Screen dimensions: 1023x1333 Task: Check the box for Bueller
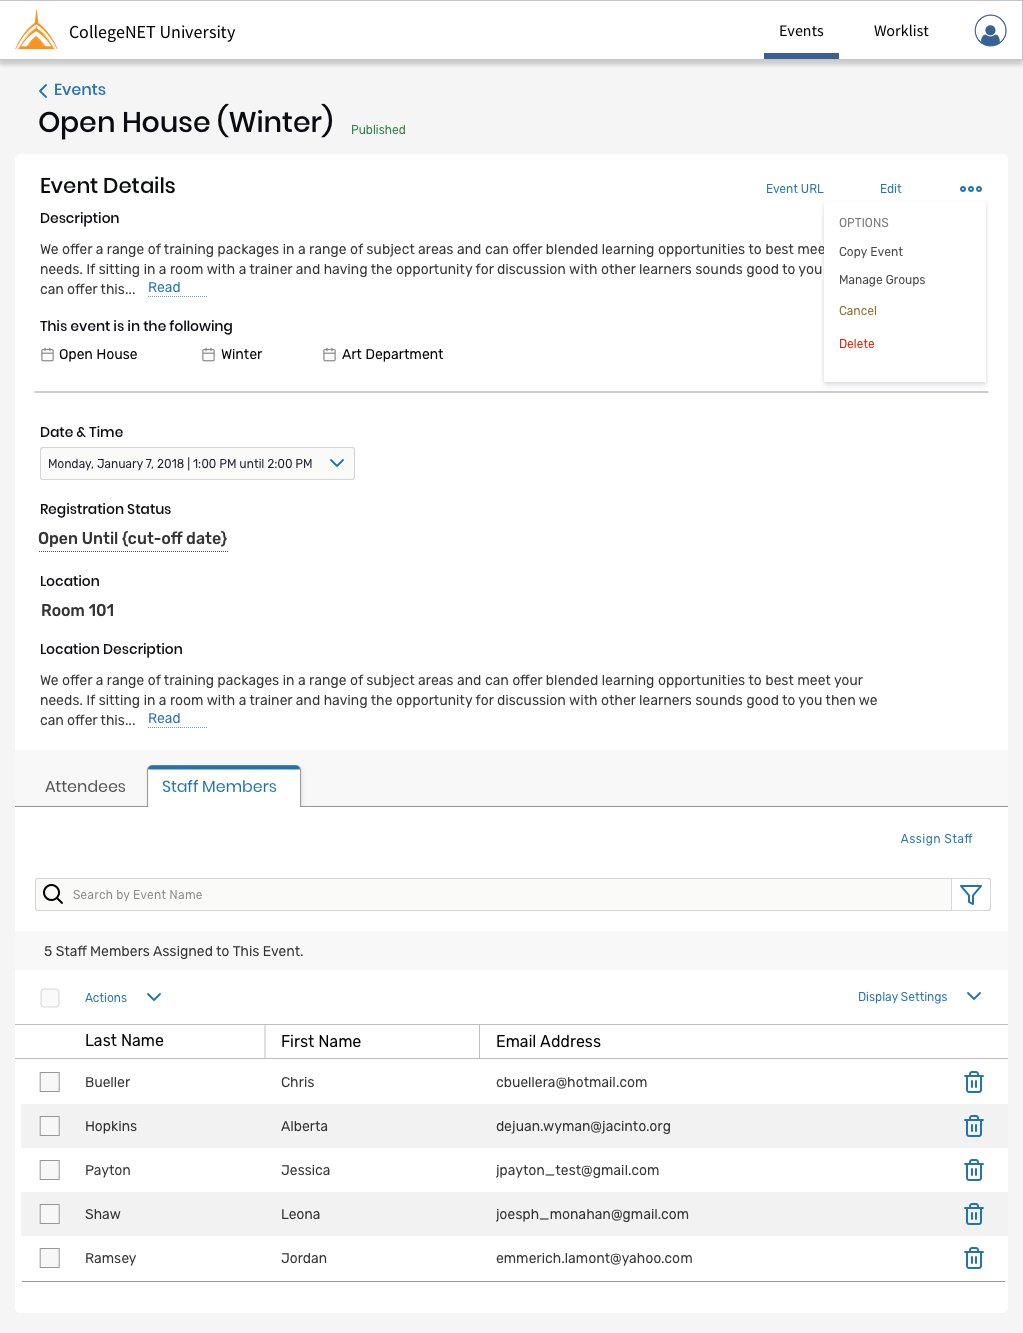click(50, 1082)
